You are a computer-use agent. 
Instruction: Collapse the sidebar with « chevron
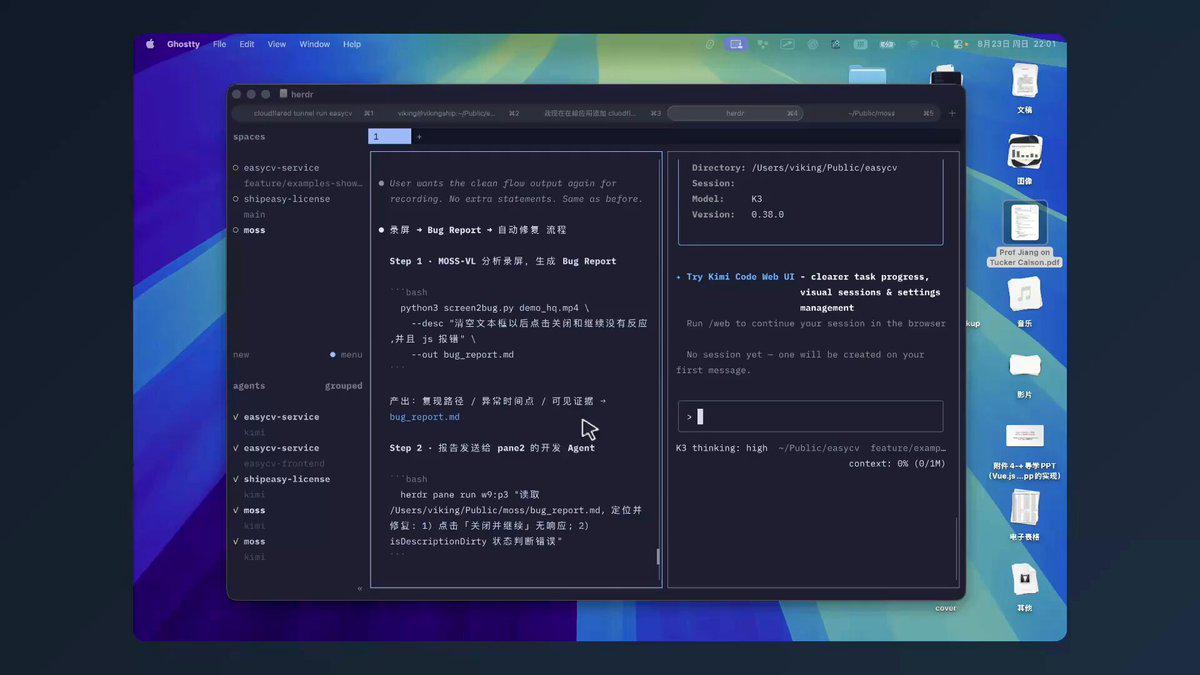tap(360, 589)
